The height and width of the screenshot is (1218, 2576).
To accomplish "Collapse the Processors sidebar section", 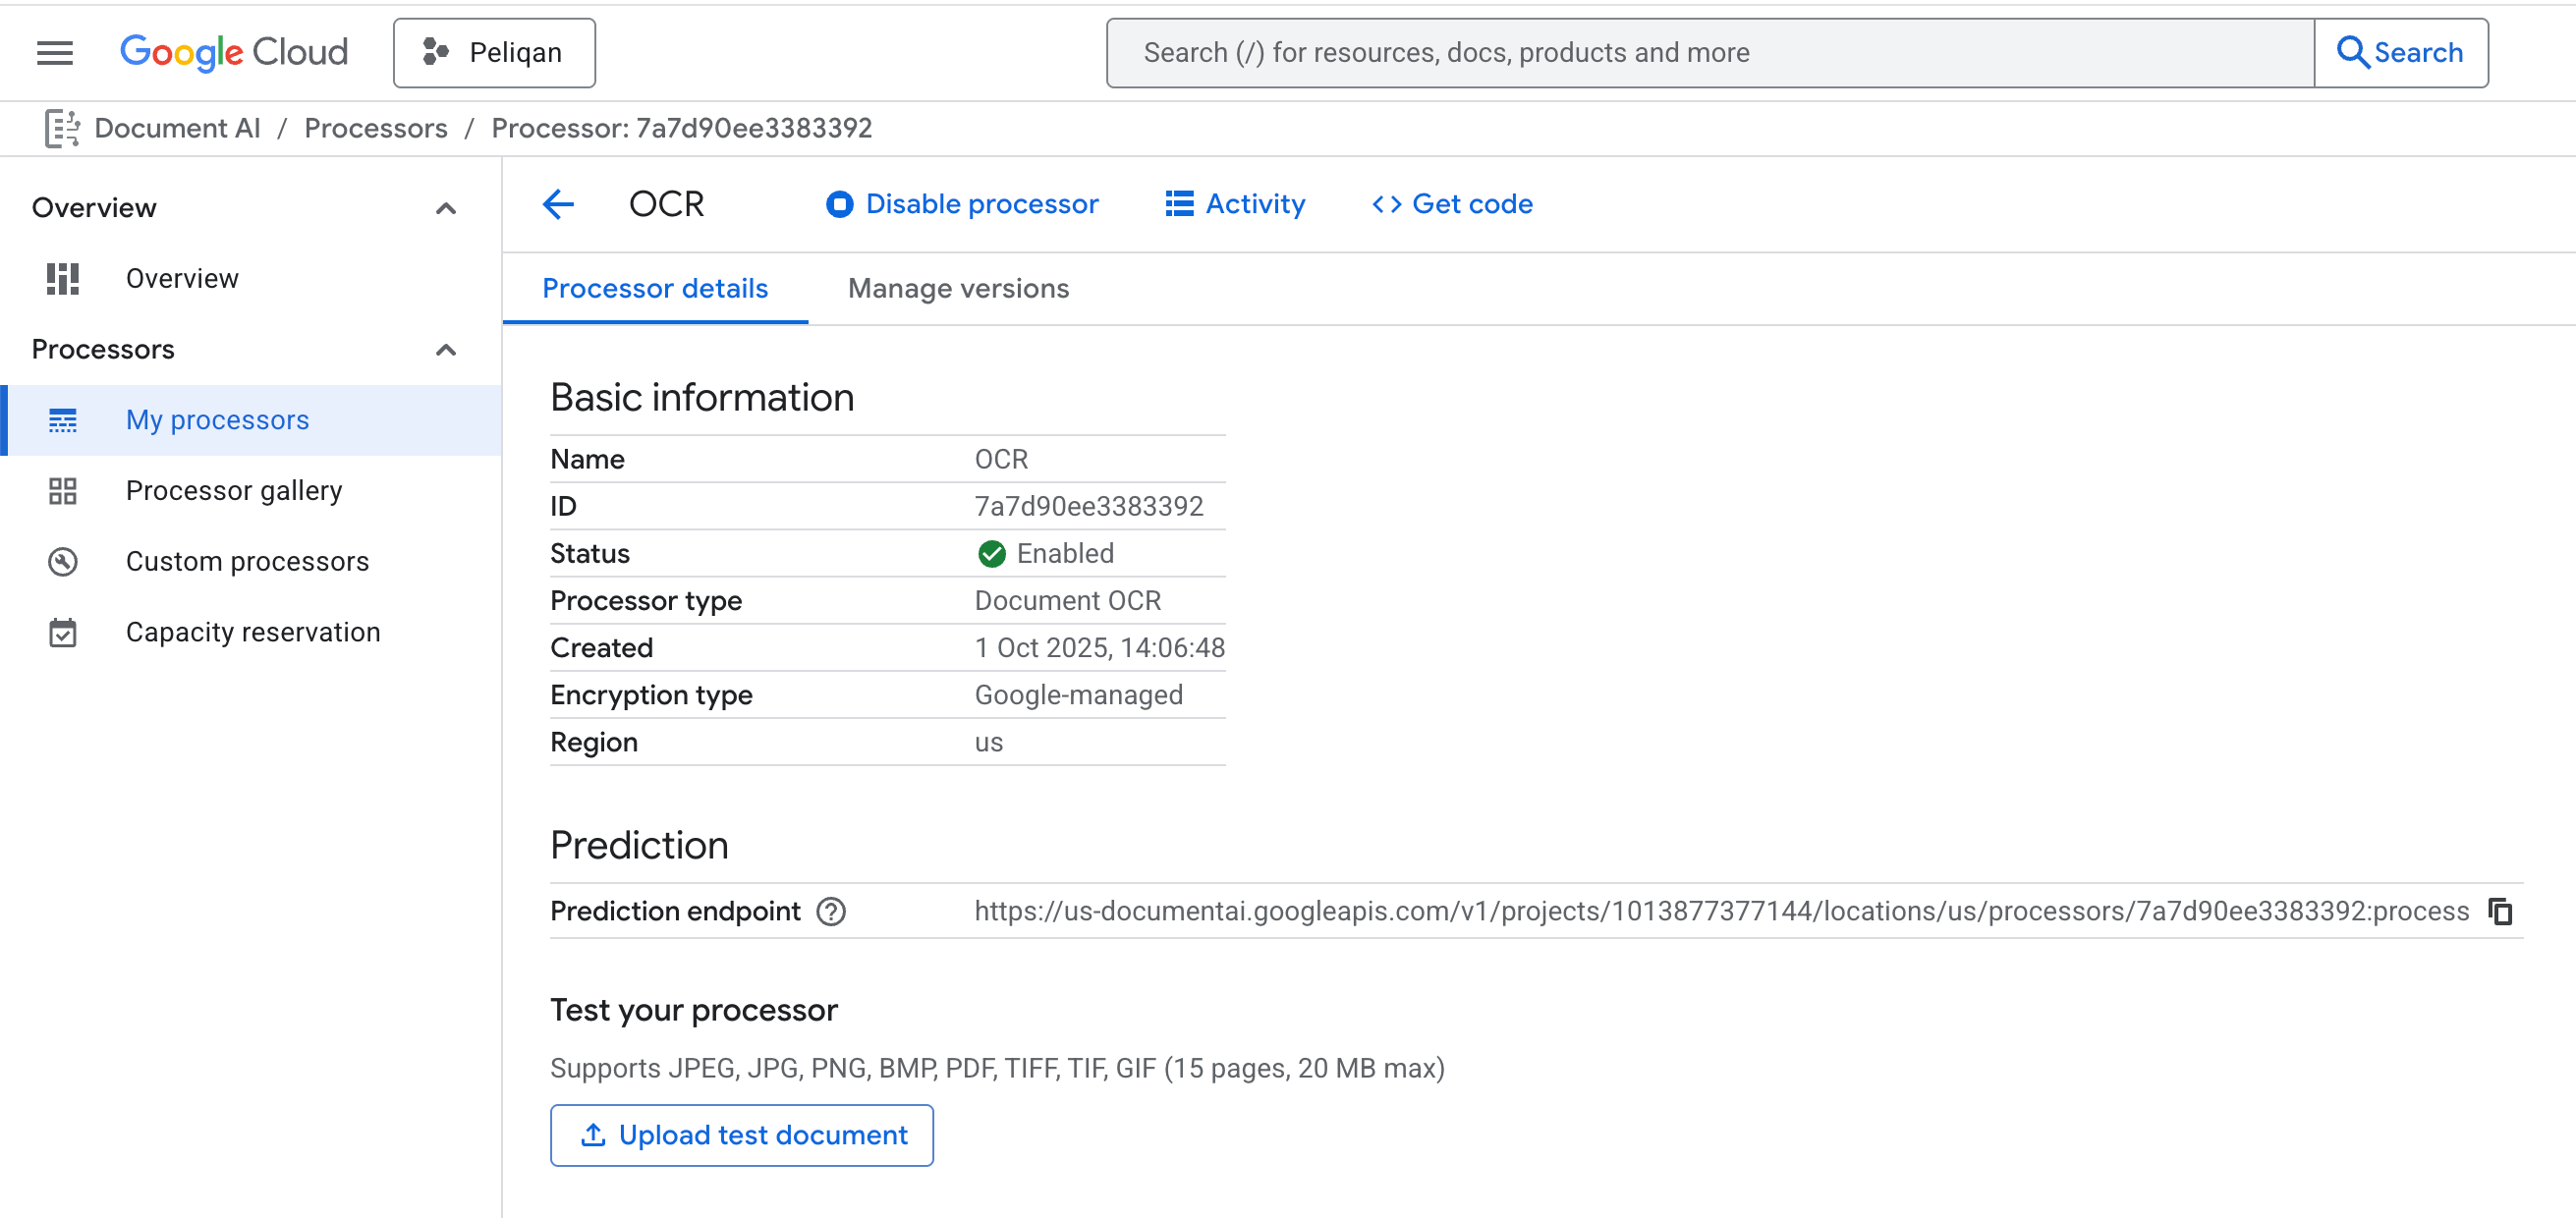I will (x=446, y=350).
